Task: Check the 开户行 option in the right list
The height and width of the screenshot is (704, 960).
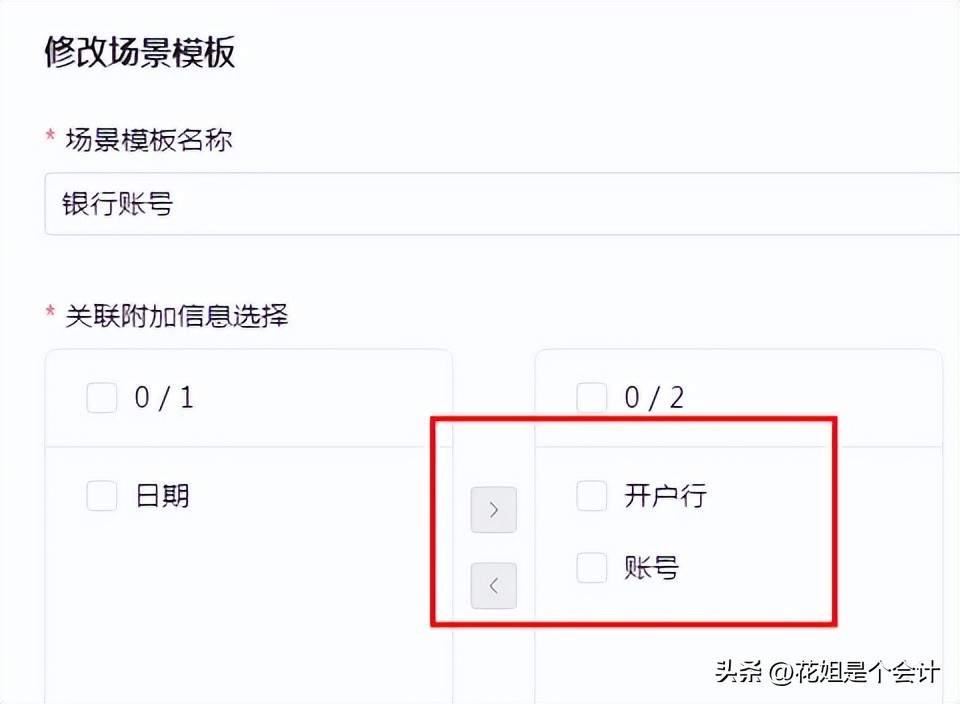Action: click(x=591, y=495)
